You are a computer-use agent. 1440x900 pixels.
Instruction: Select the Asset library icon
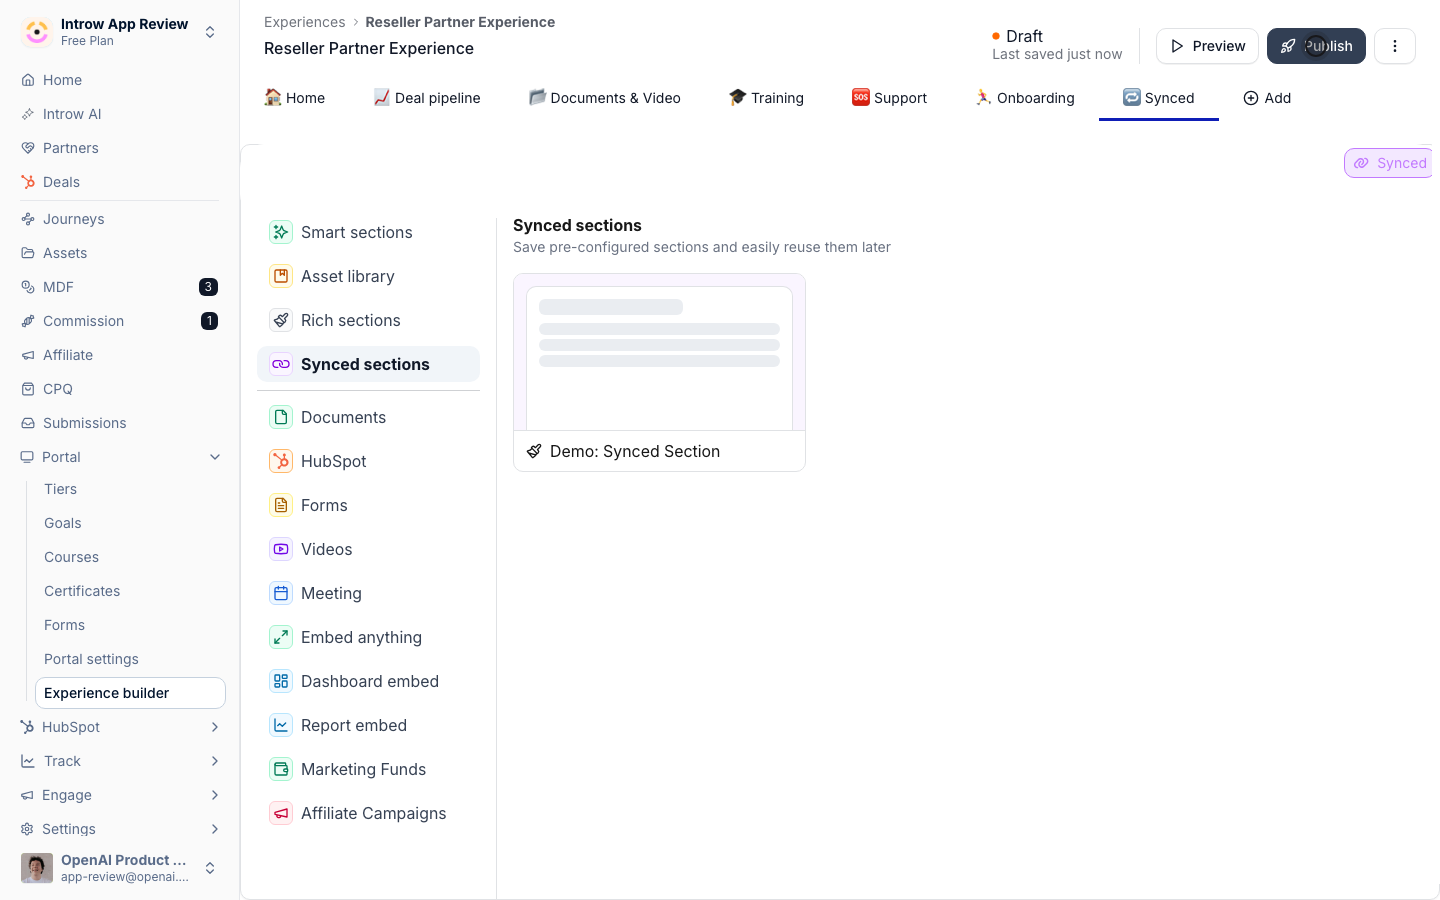281,276
